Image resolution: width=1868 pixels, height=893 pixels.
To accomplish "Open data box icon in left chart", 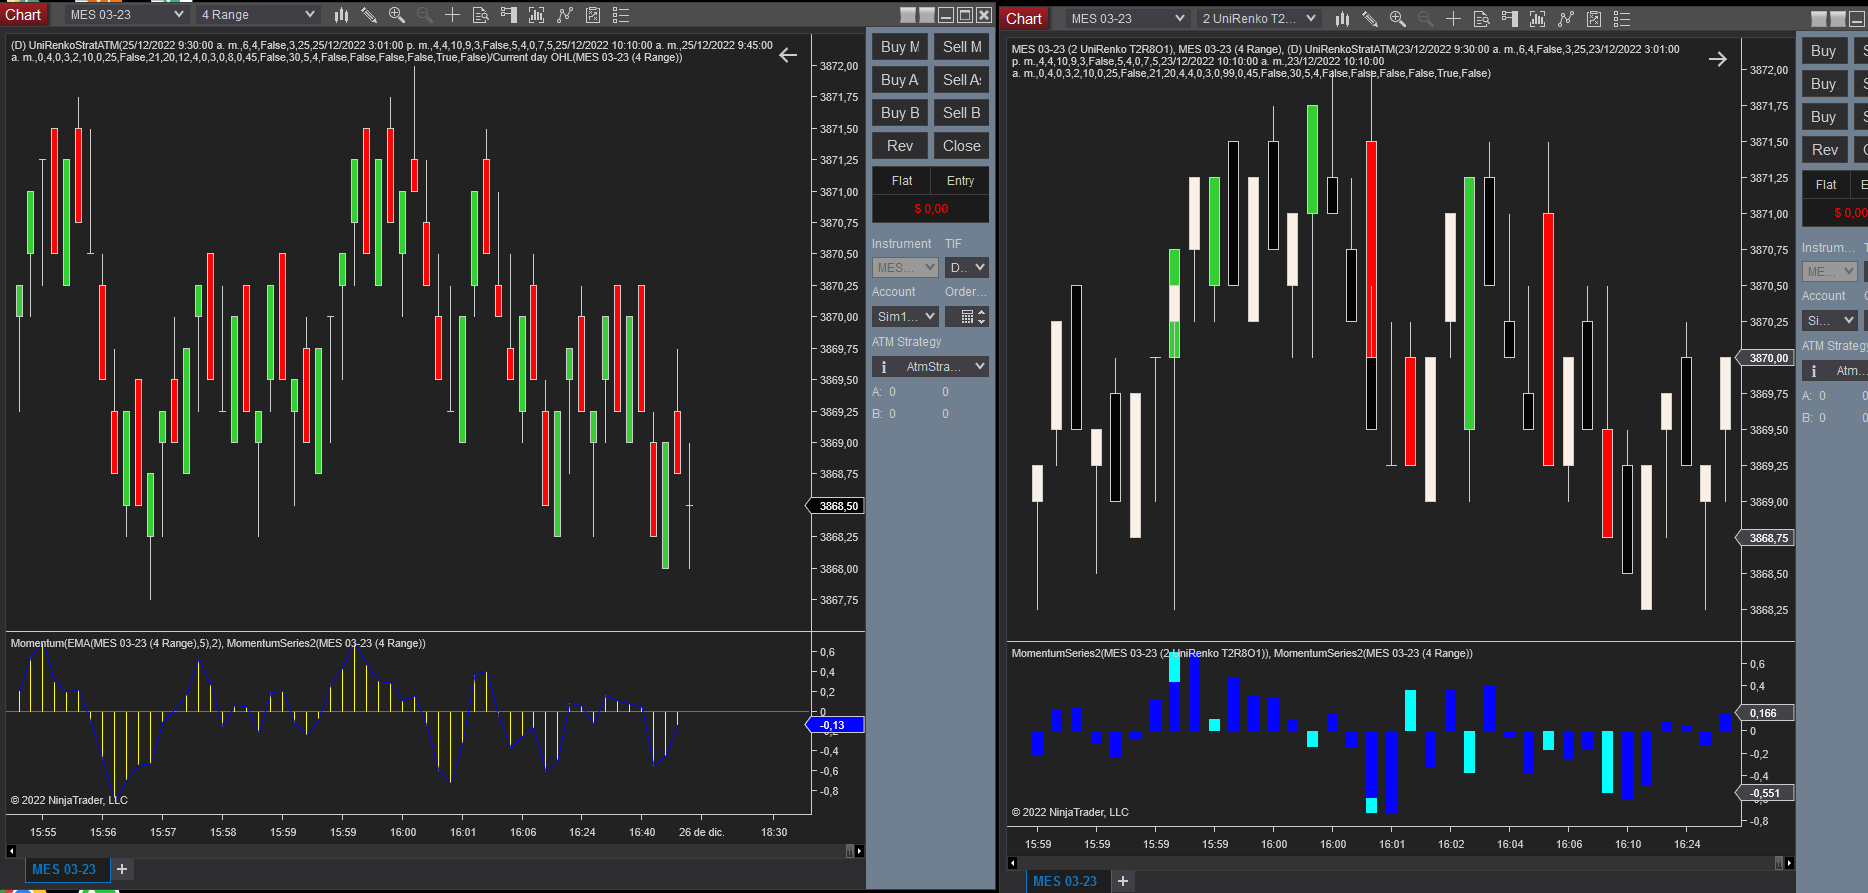I will click(481, 15).
